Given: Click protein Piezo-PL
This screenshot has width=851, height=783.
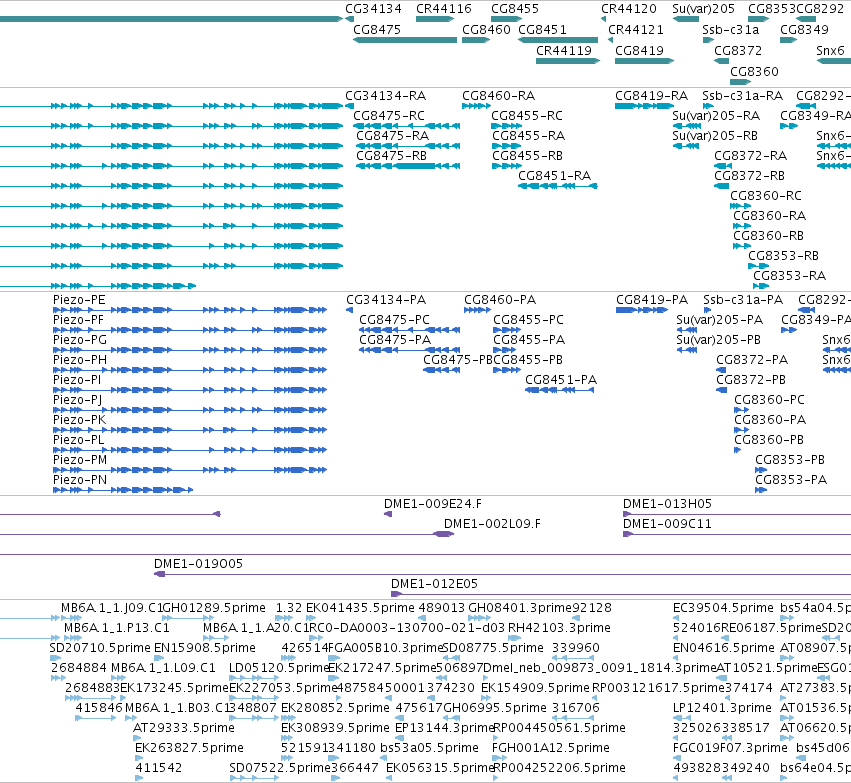Looking at the screenshot, I should point(79,440).
